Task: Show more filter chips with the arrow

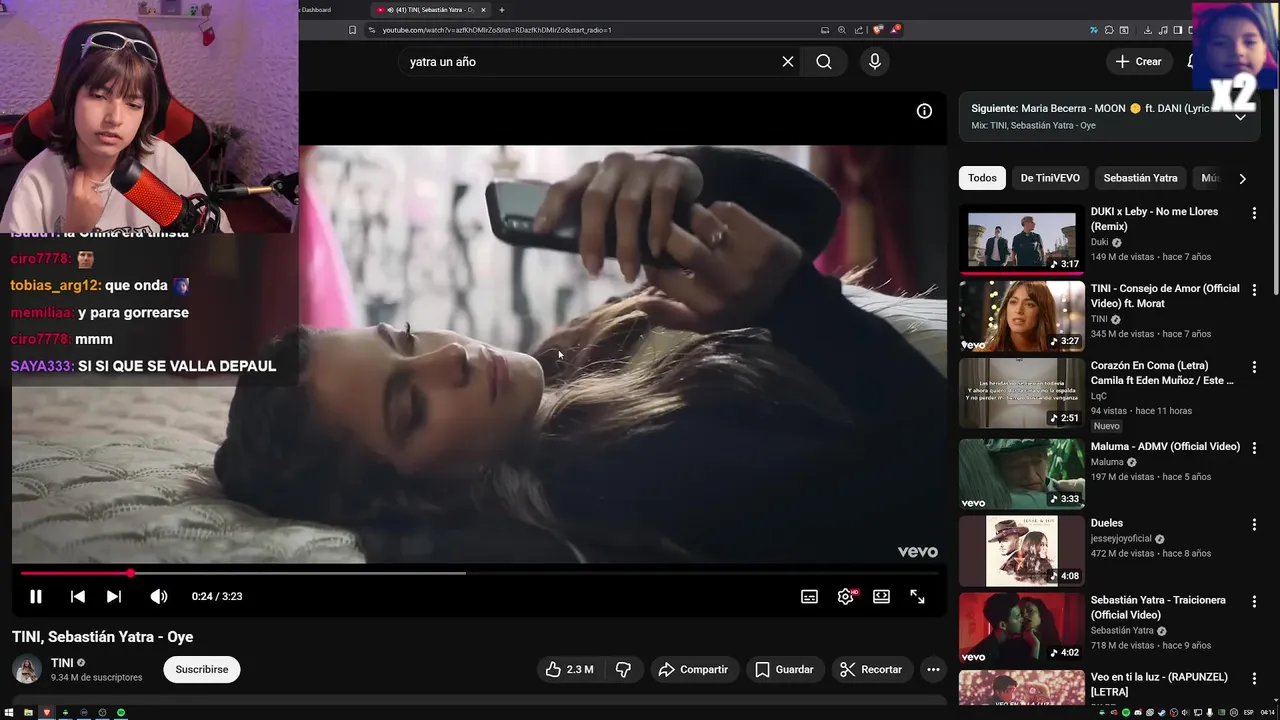Action: pyautogui.click(x=1242, y=179)
